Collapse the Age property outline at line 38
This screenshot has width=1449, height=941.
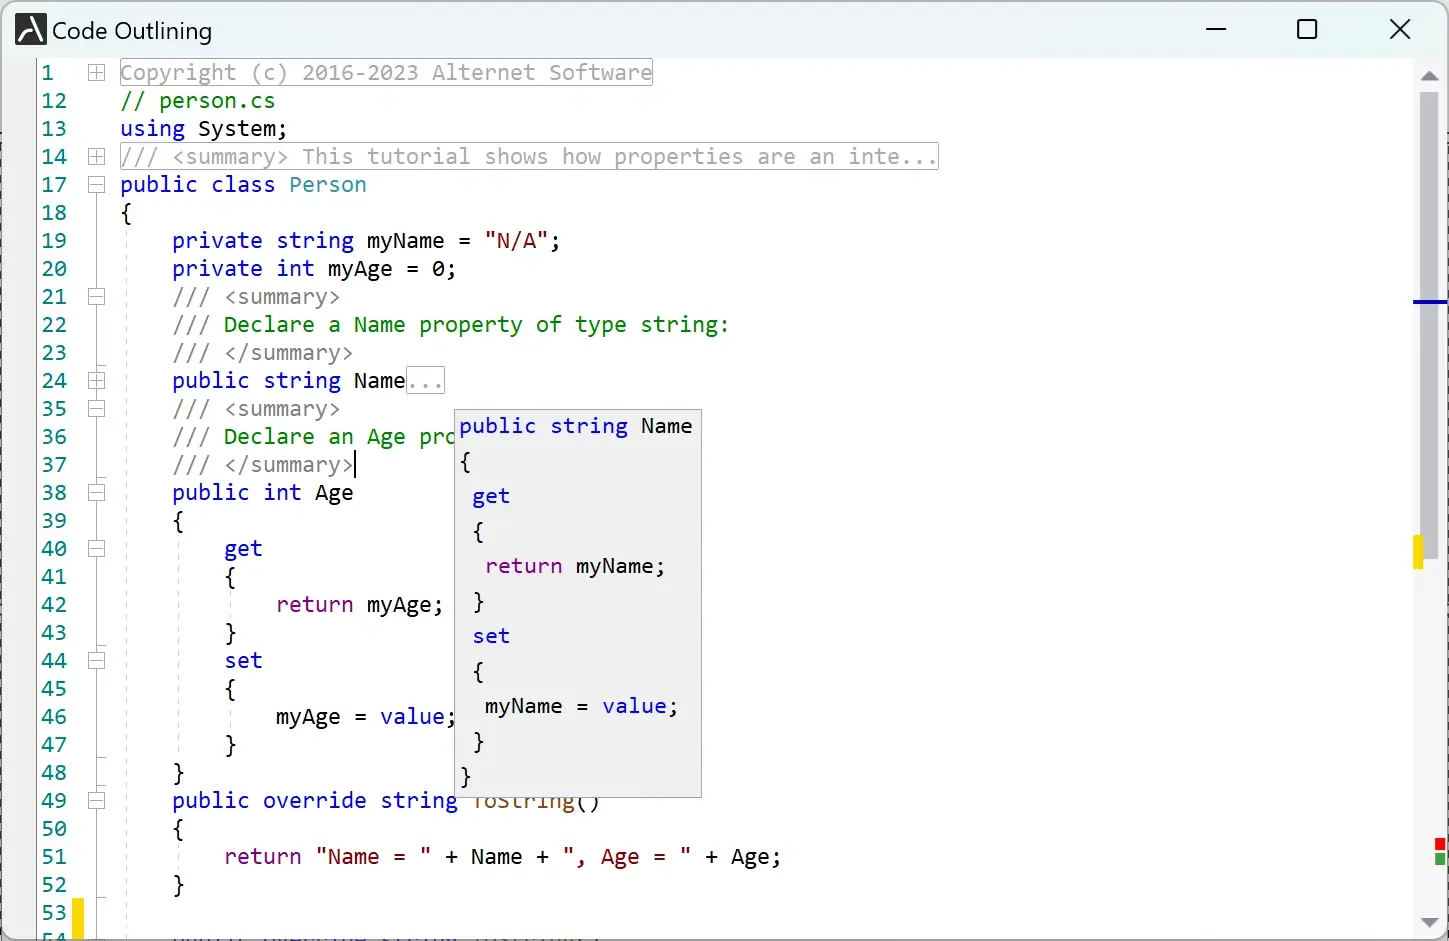pos(96,492)
